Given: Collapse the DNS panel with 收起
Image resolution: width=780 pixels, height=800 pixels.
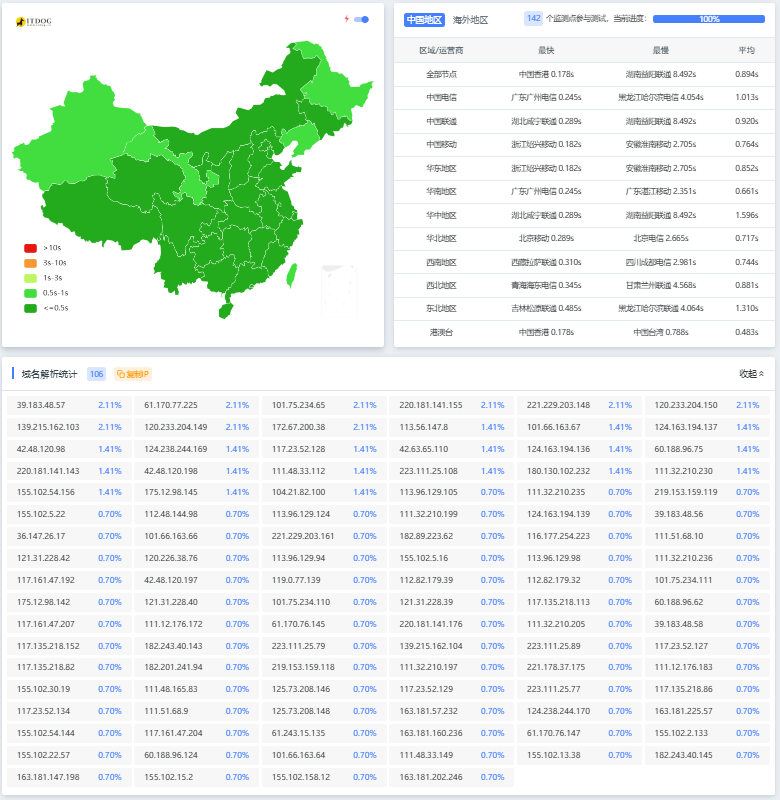Looking at the screenshot, I should pos(751,374).
